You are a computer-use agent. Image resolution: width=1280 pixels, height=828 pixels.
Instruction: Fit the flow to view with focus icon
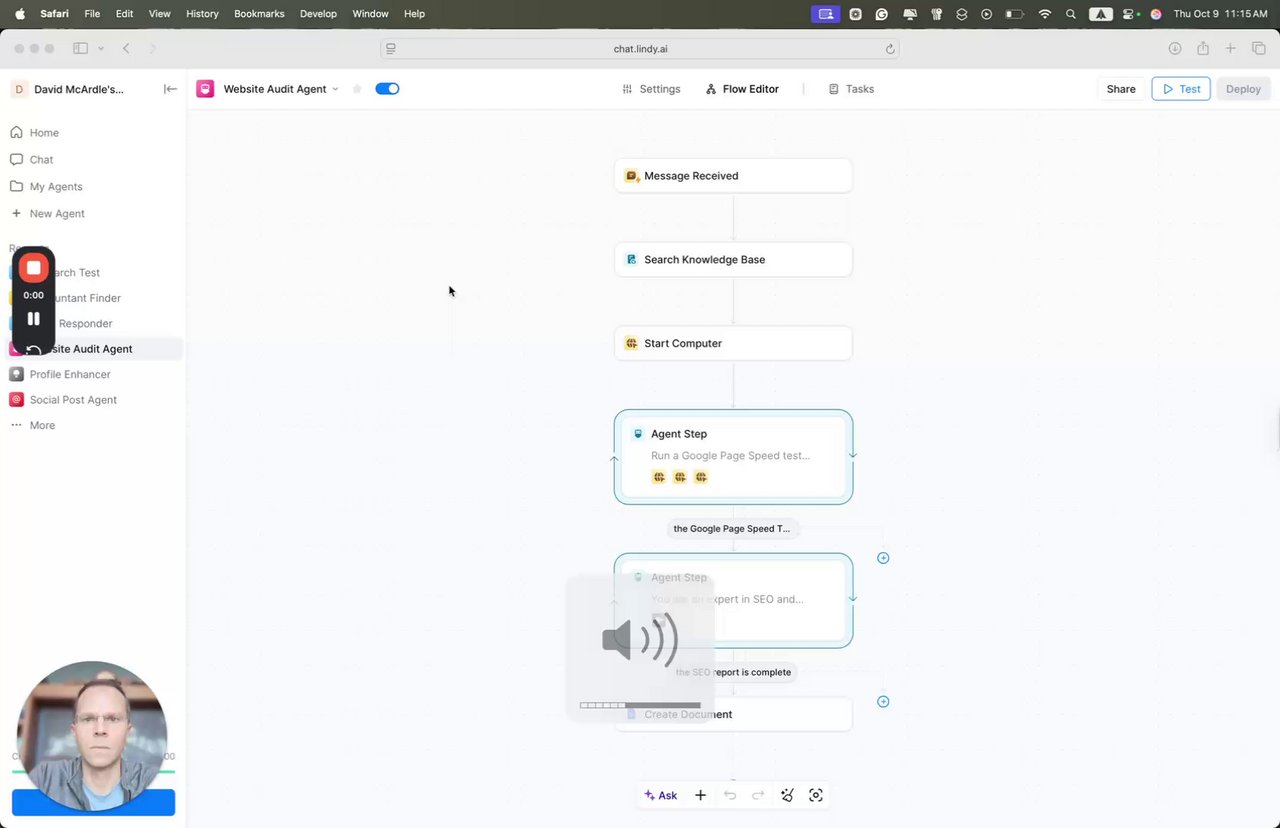point(816,795)
